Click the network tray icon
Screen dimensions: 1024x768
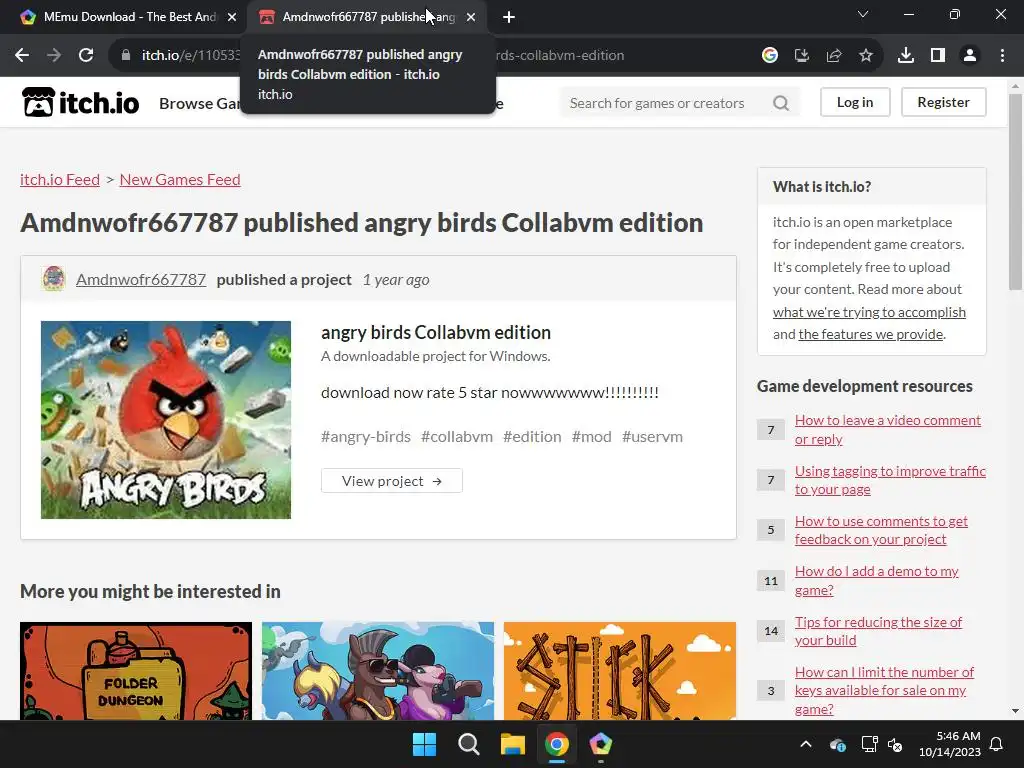(x=869, y=744)
